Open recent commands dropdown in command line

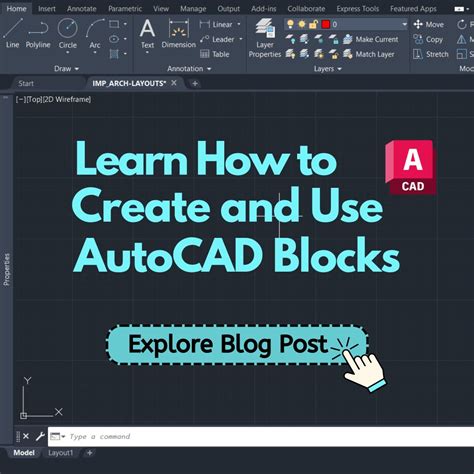[x=58, y=436]
